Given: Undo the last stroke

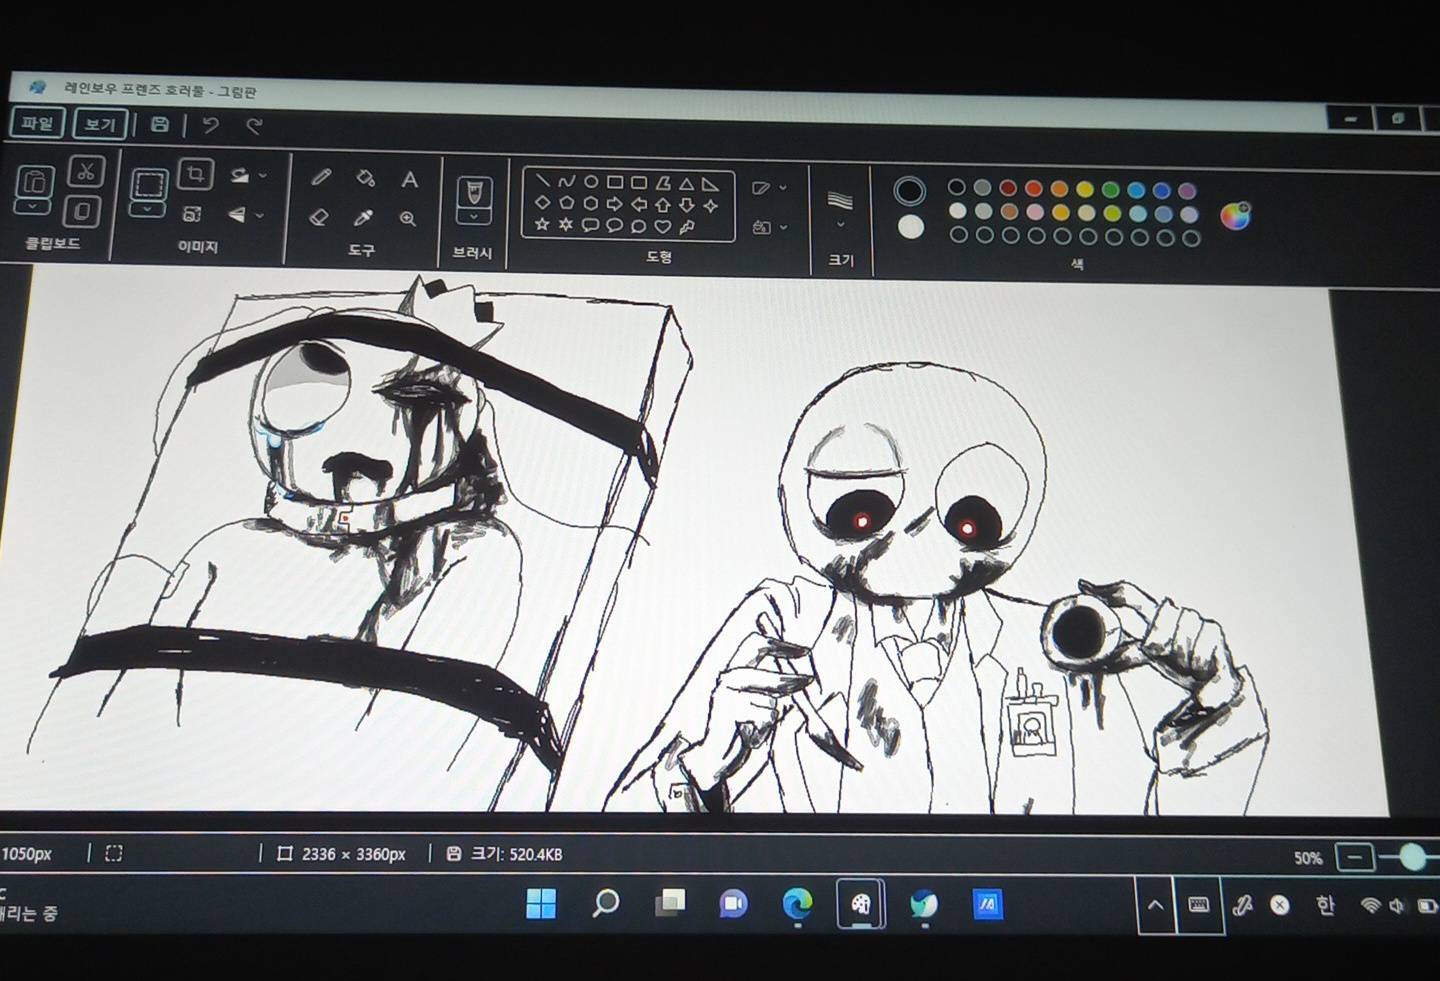Looking at the screenshot, I should [210, 125].
